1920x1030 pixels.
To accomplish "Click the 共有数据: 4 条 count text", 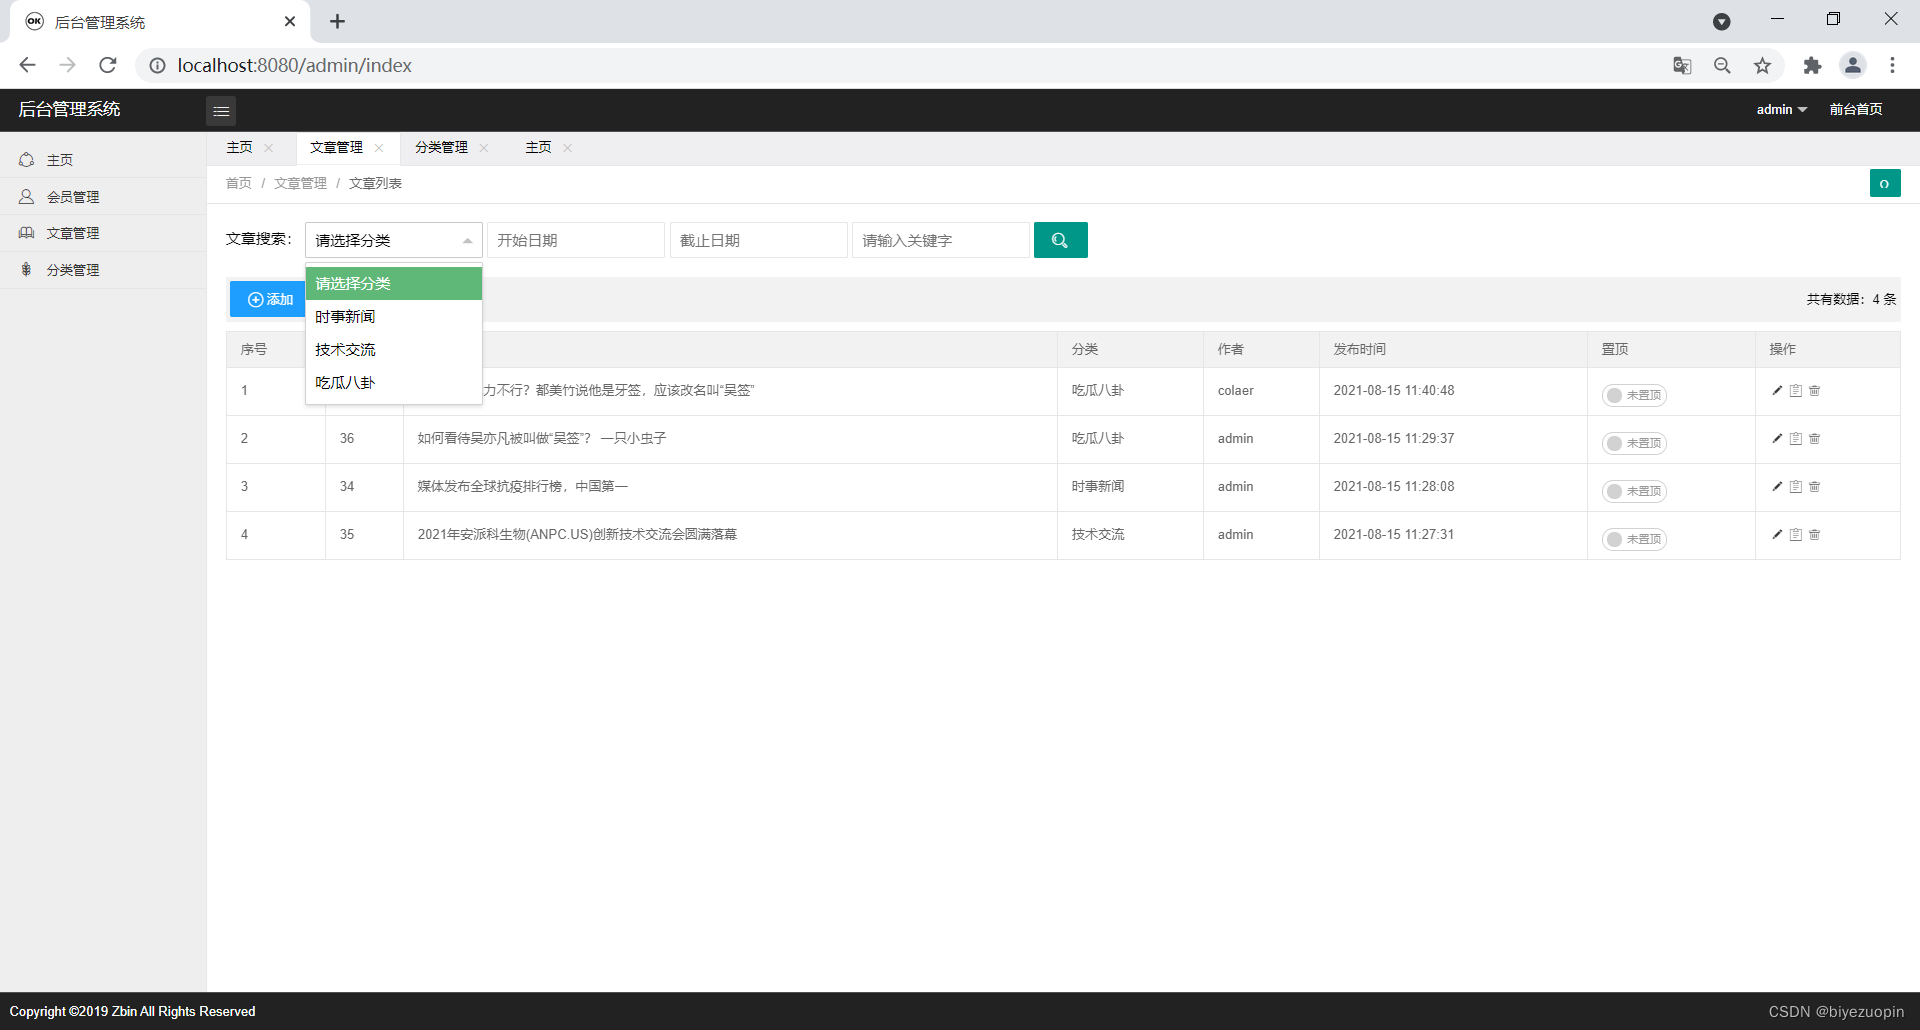I will (1851, 299).
